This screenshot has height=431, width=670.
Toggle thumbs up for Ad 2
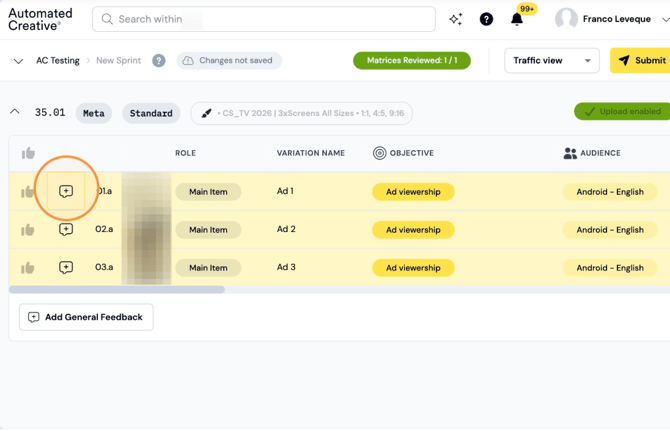28,230
